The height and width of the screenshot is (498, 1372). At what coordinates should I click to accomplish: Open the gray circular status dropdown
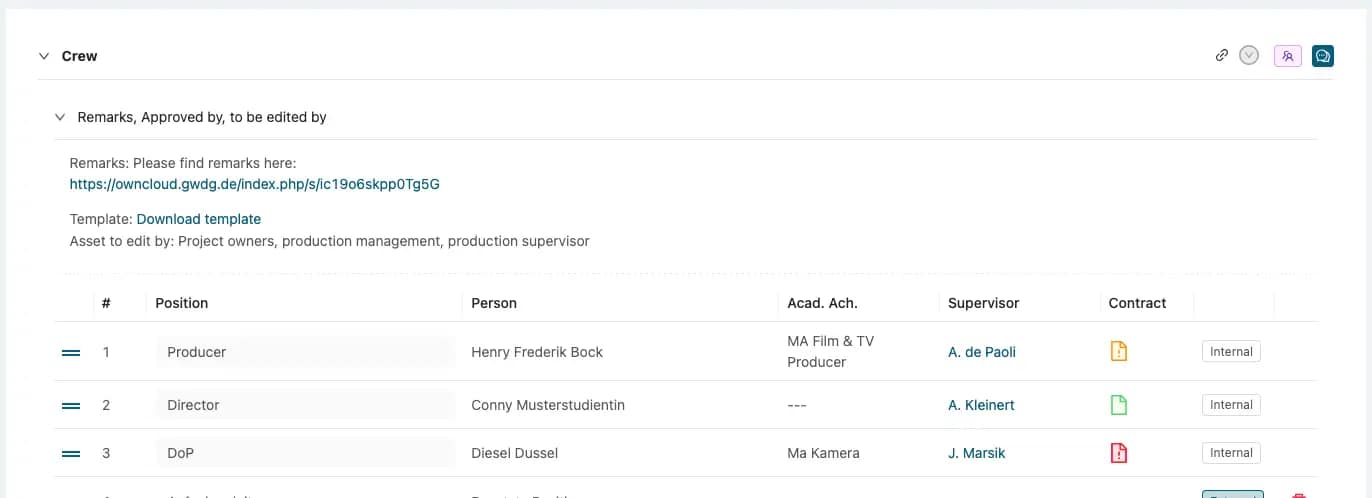[x=1249, y=56]
